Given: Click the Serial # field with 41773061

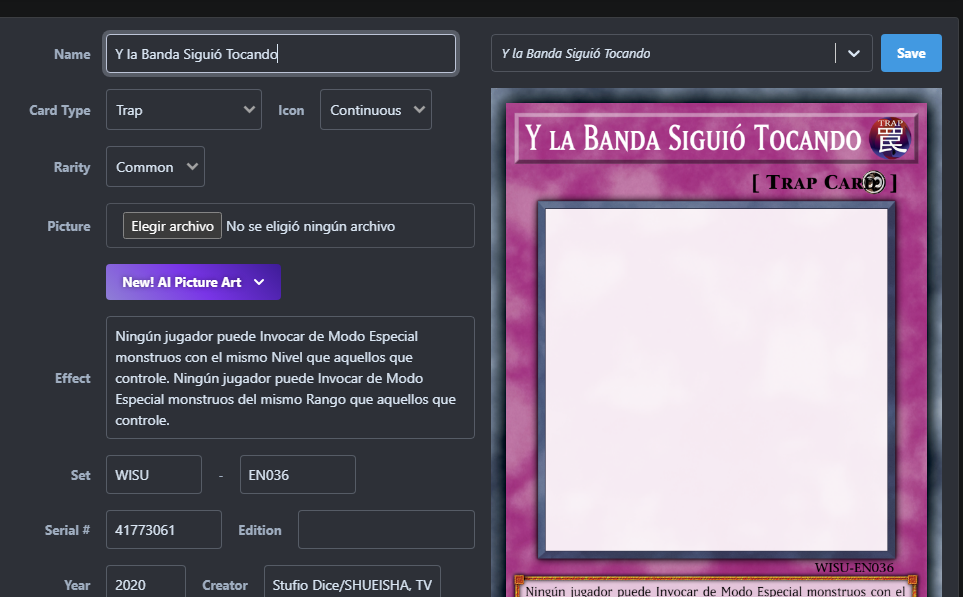Looking at the screenshot, I should tap(163, 529).
